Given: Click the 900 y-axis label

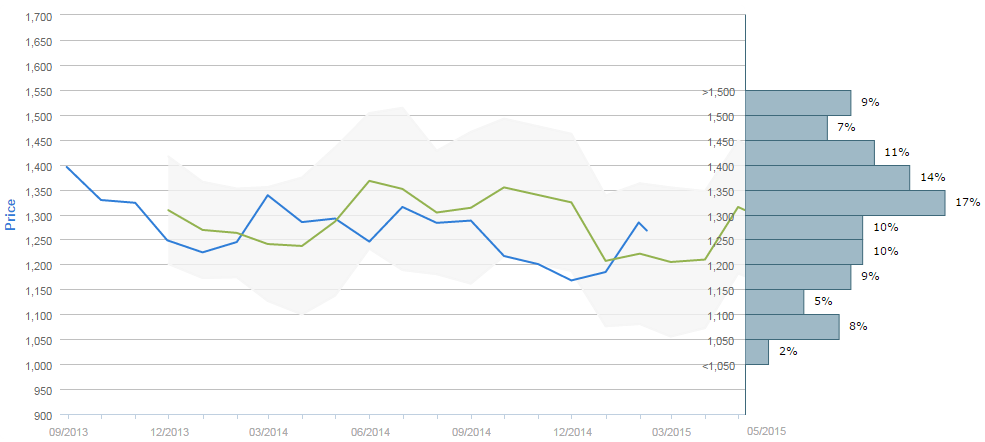Looking at the screenshot, I should tap(43, 415).
